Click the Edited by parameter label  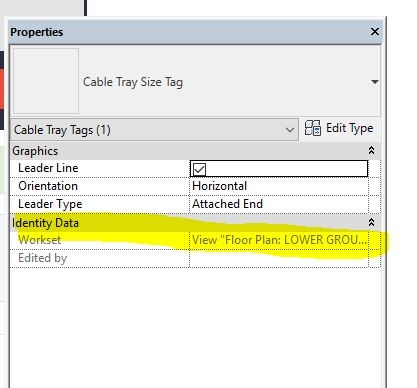[42, 258]
